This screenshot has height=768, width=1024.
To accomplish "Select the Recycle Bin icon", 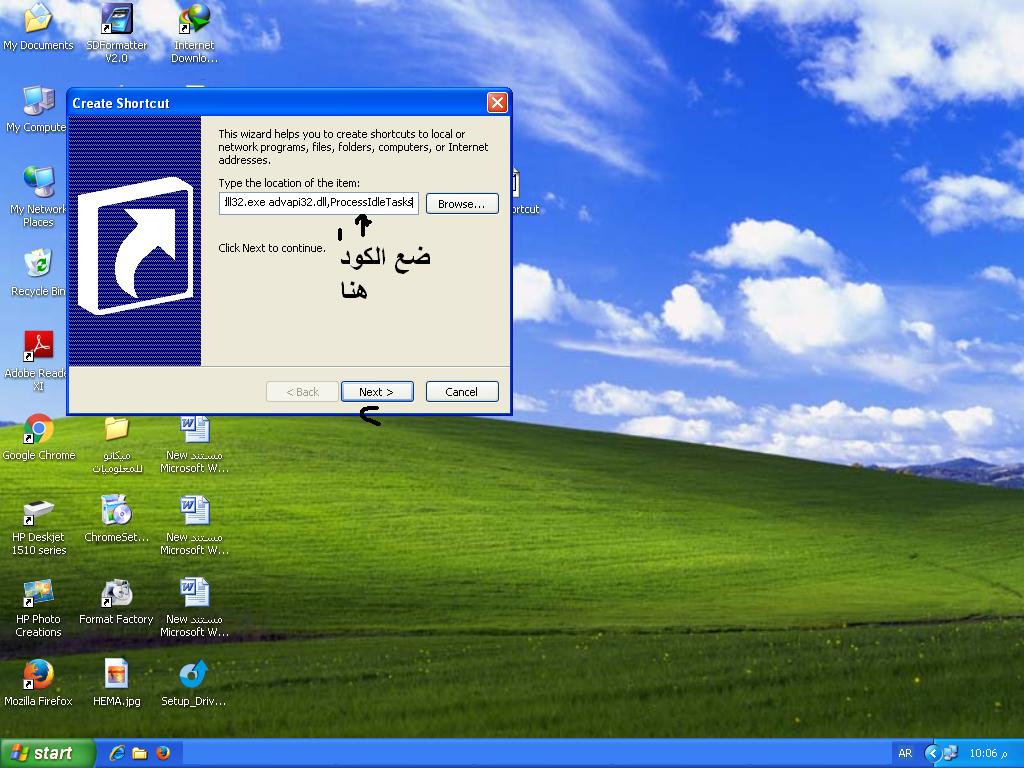I will tap(38, 272).
